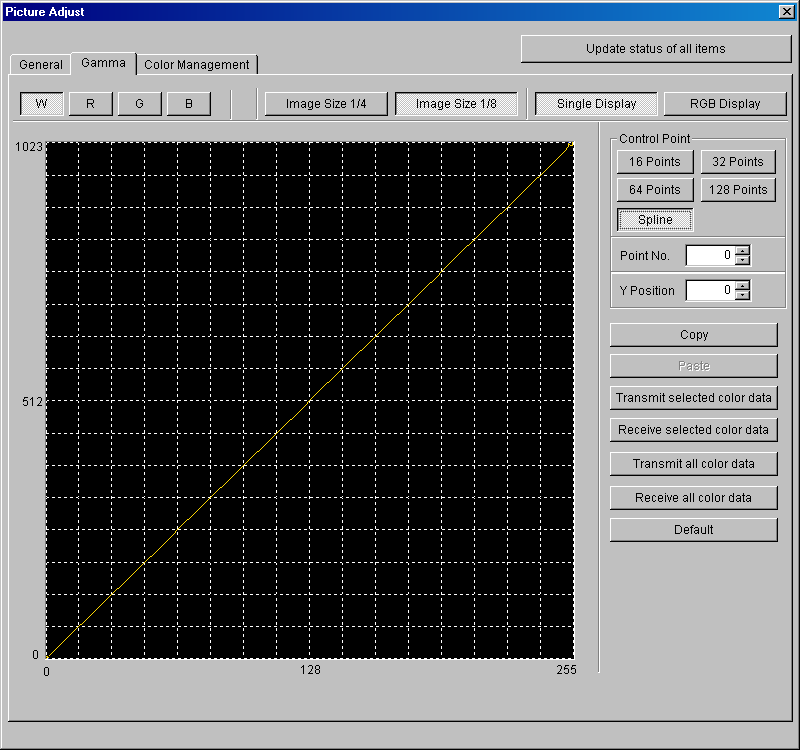This screenshot has width=800, height=750.
Task: Switch to the General tab
Action: pos(41,65)
